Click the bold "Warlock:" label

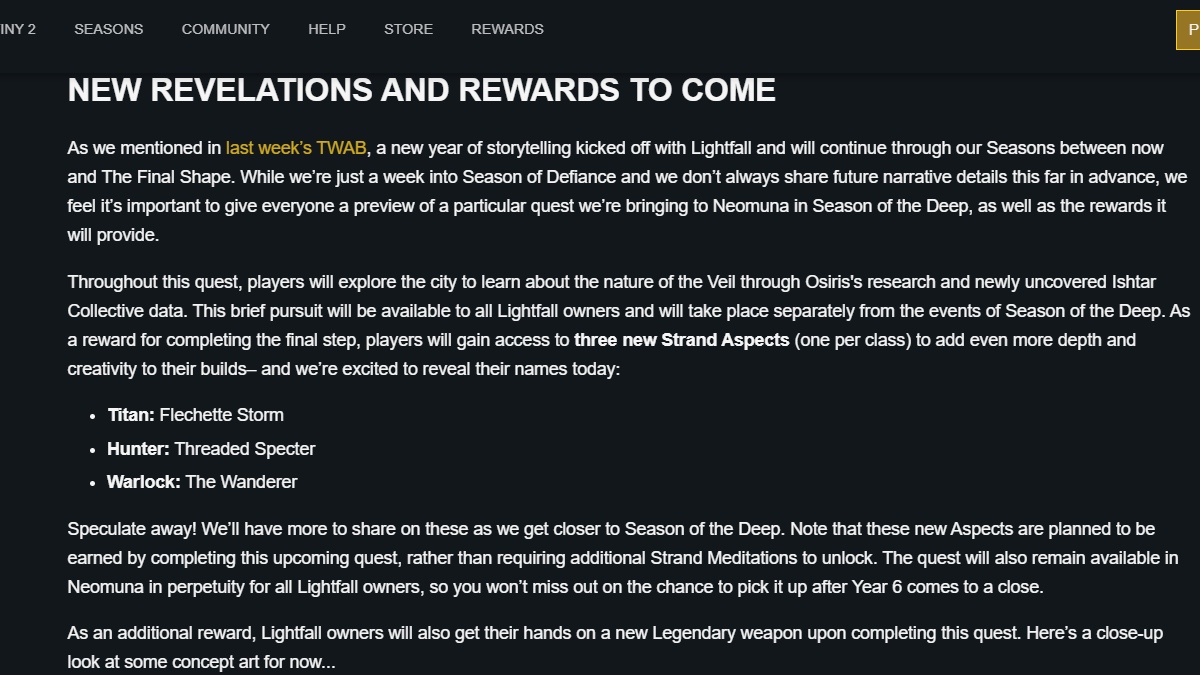(143, 482)
